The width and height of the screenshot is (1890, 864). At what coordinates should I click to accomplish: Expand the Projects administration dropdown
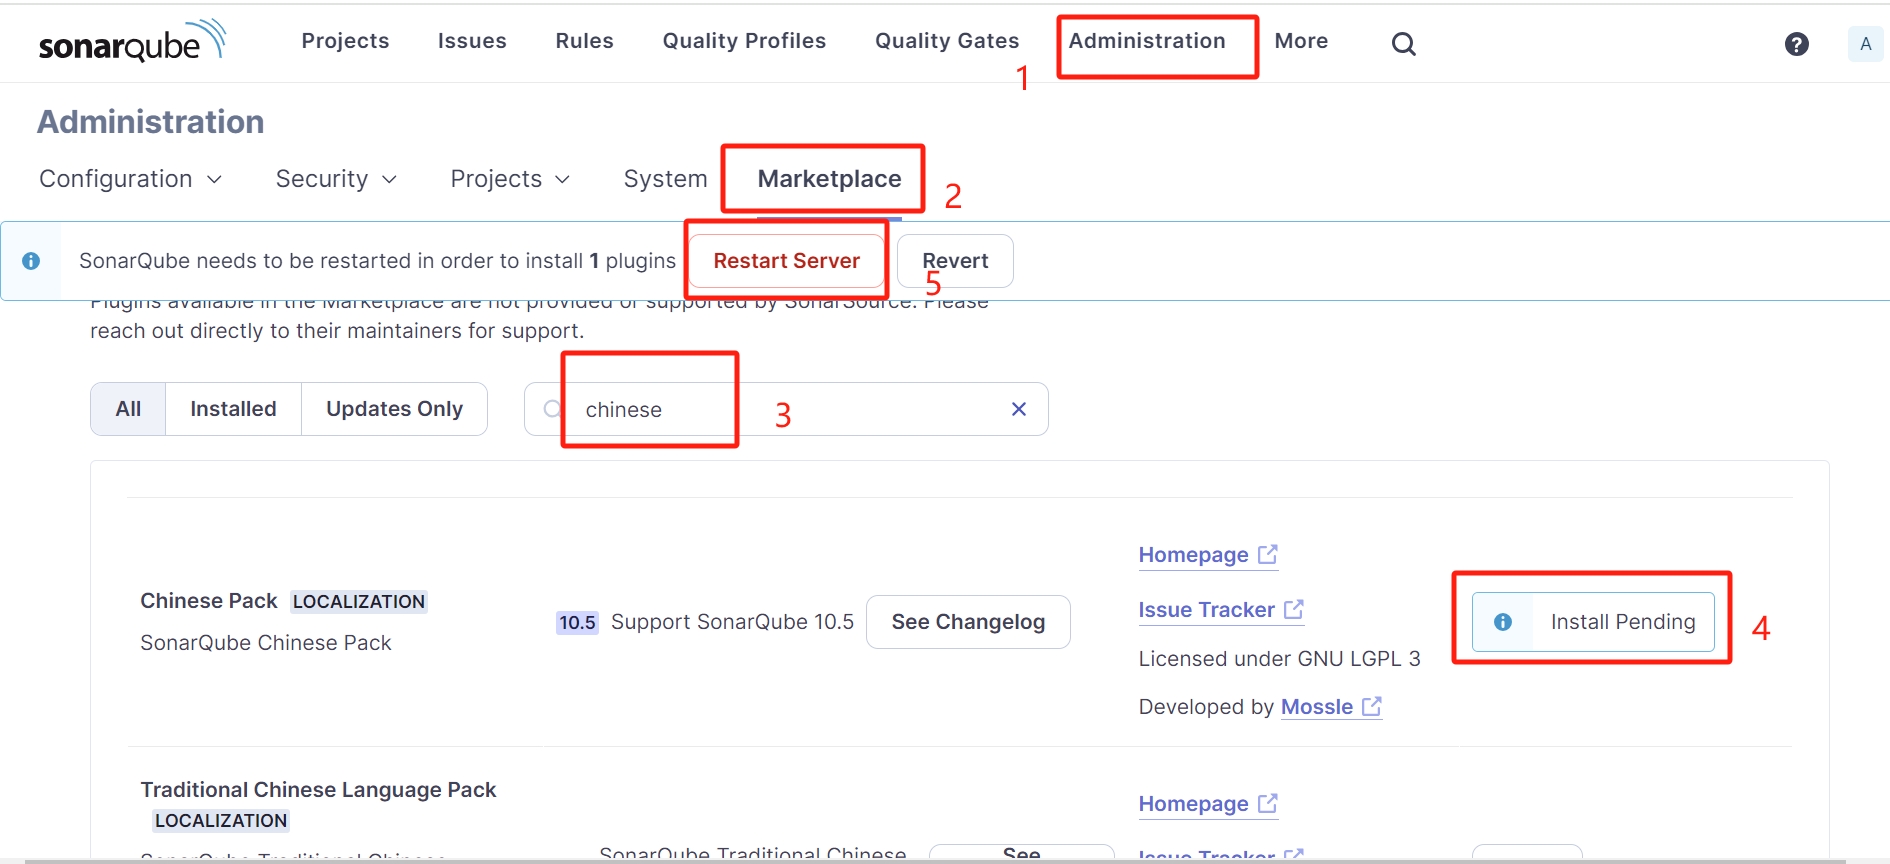point(510,179)
